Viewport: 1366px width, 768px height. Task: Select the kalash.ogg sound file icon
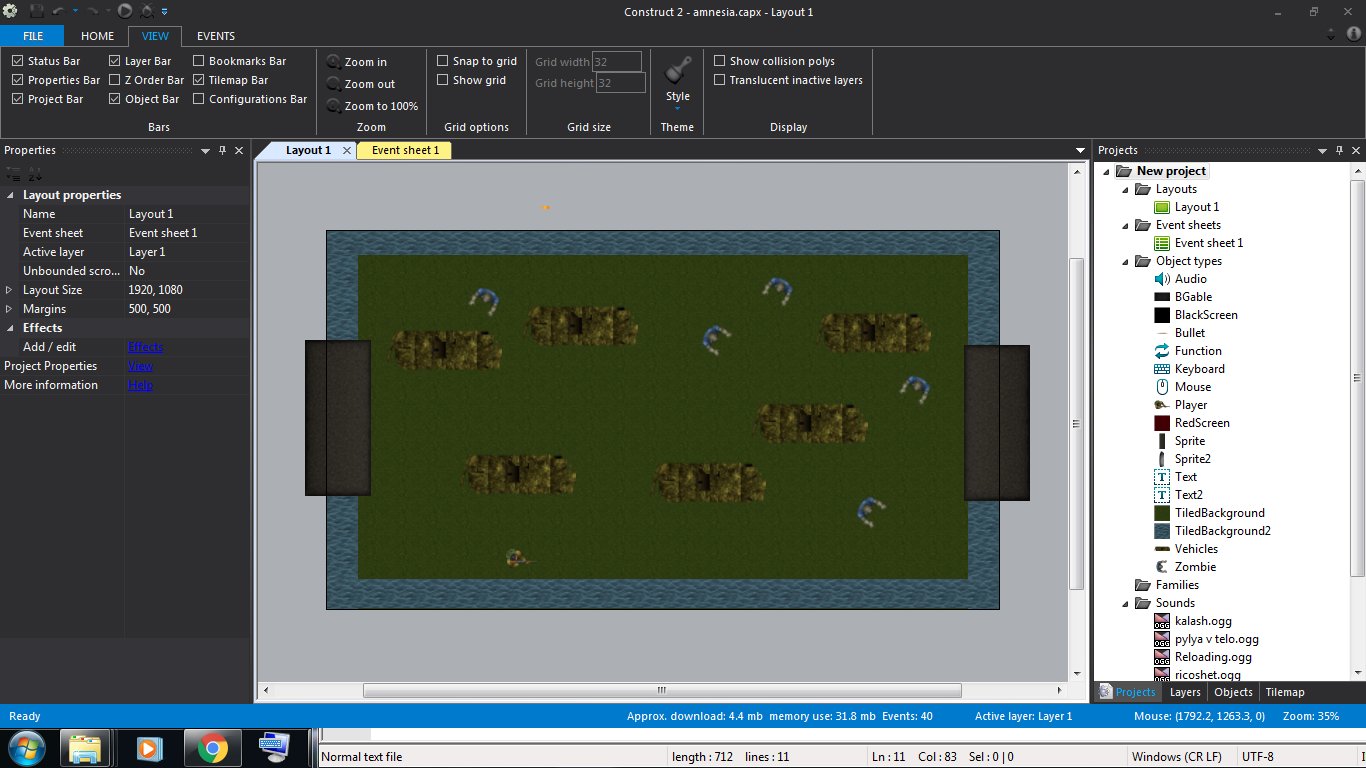[1162, 621]
